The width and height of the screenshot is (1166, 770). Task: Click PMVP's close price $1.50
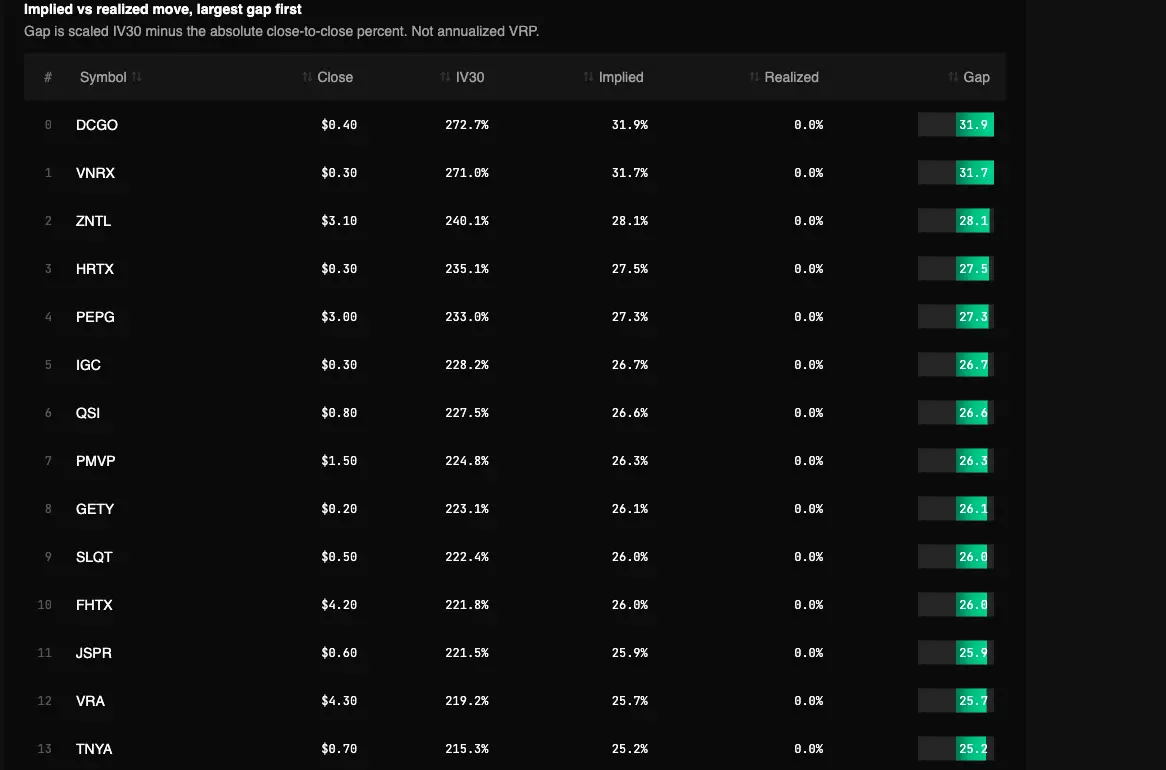click(x=339, y=461)
